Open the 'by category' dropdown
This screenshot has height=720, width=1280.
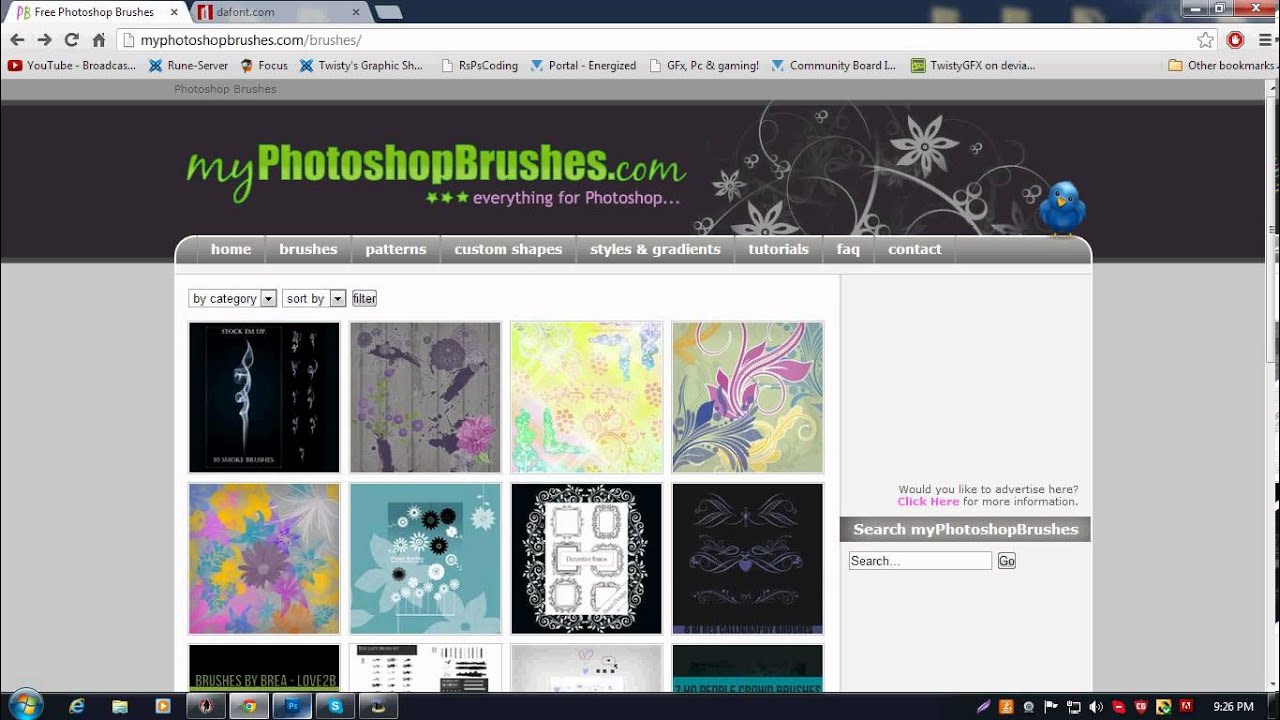click(232, 298)
